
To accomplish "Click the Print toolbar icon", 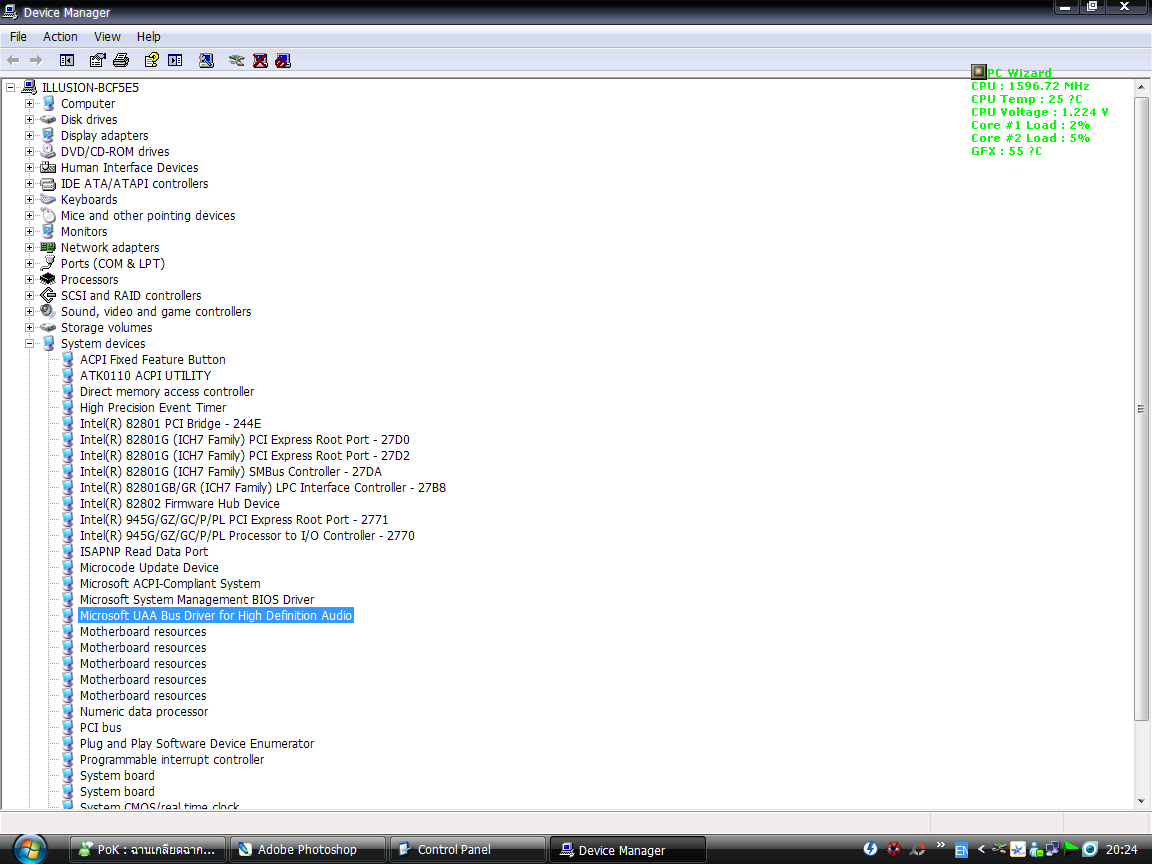I will [x=121, y=60].
